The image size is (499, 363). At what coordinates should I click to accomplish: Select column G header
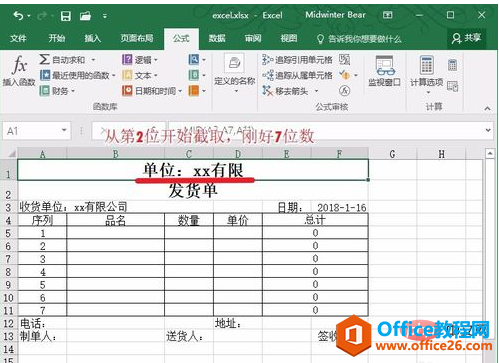click(392, 154)
